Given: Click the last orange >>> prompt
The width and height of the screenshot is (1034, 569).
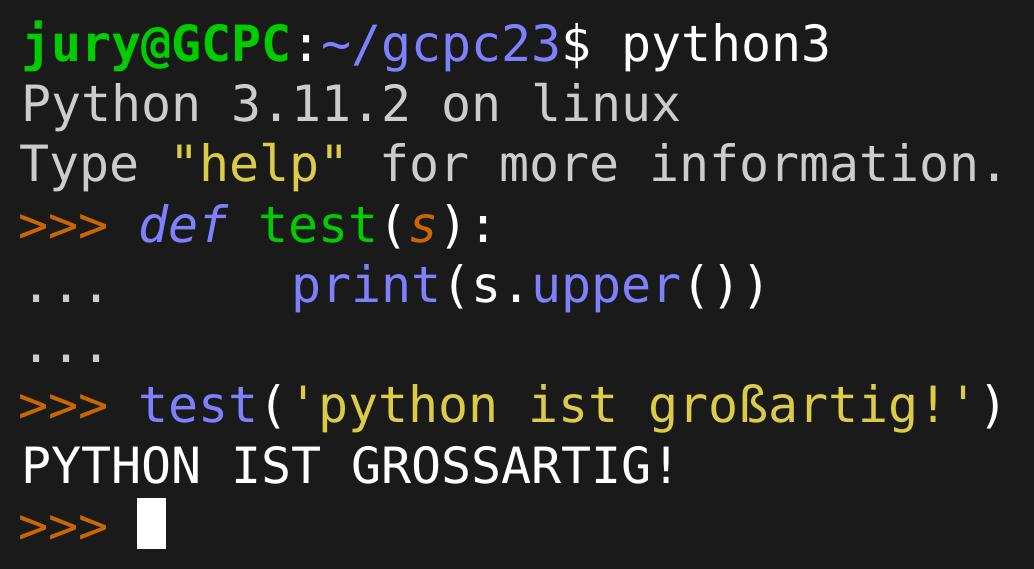Looking at the screenshot, I should pos(62,526).
